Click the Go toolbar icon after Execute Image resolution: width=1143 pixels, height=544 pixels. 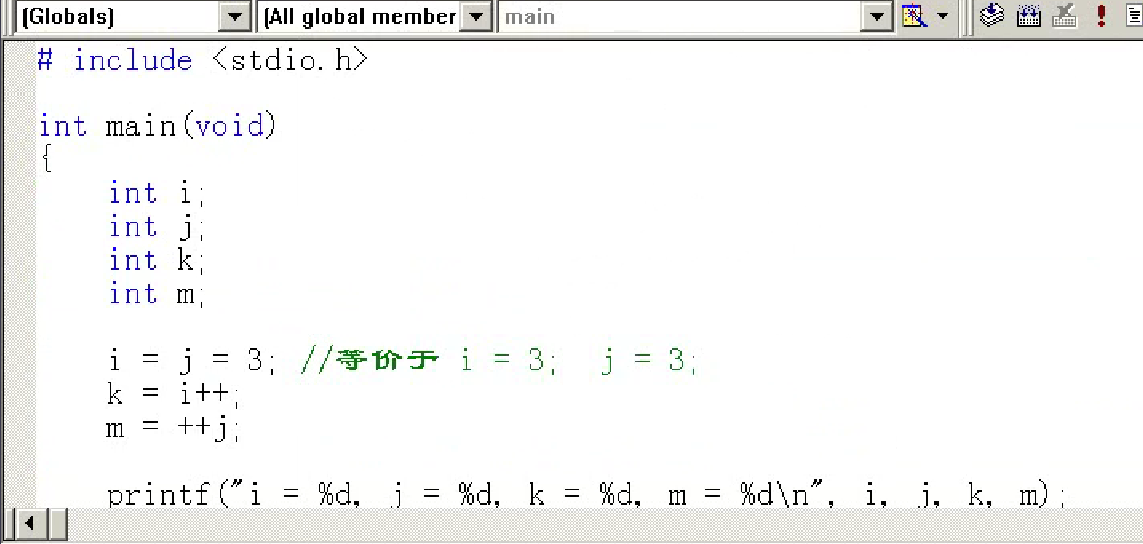(x=1134, y=16)
